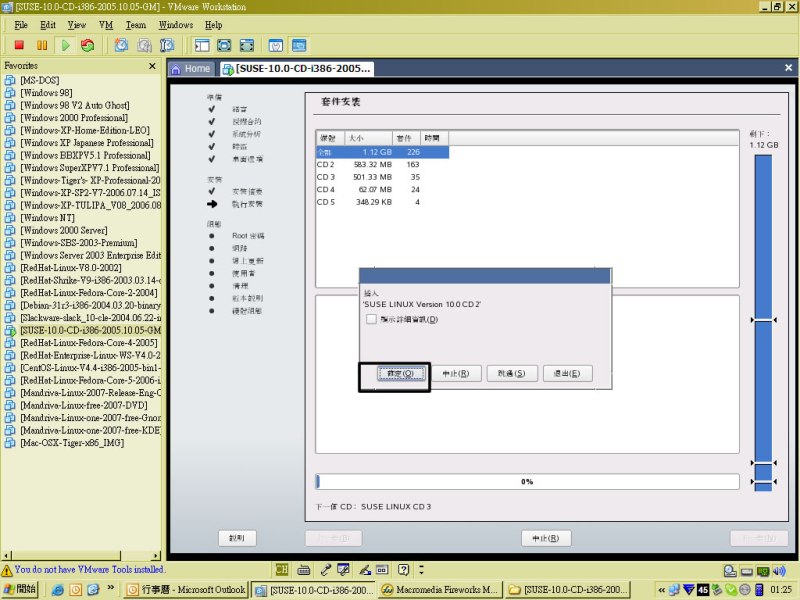The image size is (800, 600).
Task: Select [MS-DOS] in Favorites list
Action: (x=40, y=80)
